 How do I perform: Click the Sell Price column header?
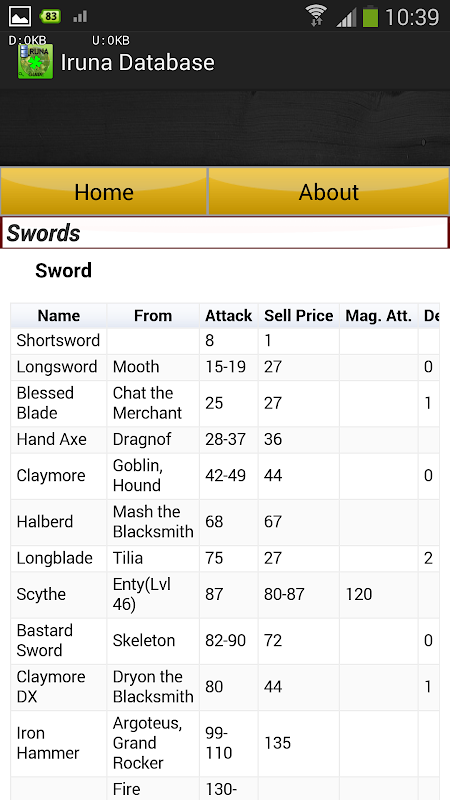coord(298,316)
